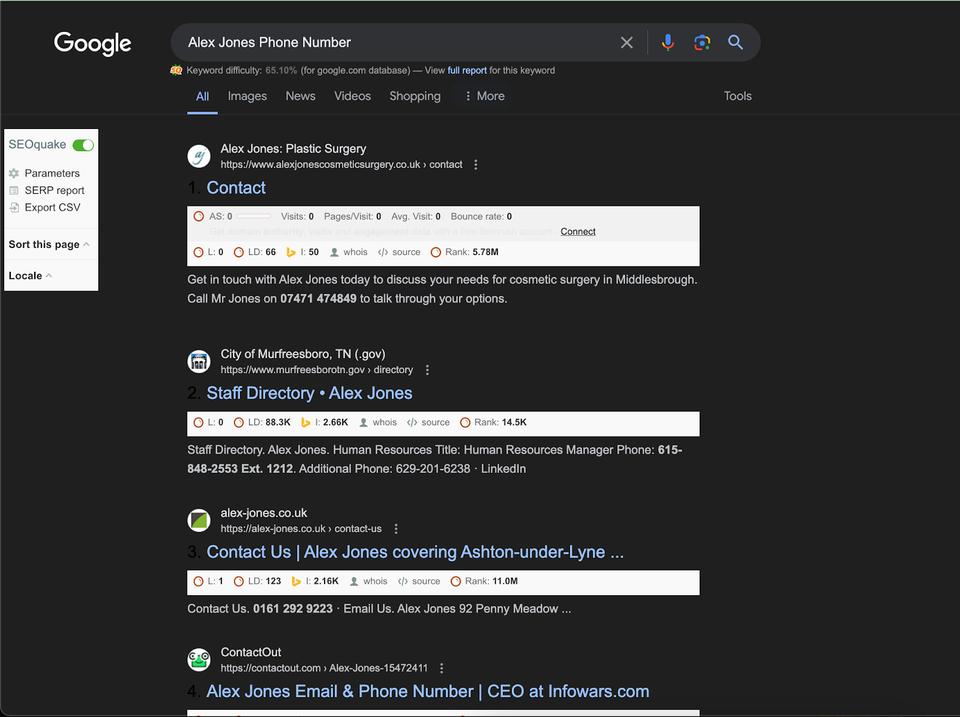Click Visits: 0 metric
This screenshot has width=960, height=717.
[298, 216]
